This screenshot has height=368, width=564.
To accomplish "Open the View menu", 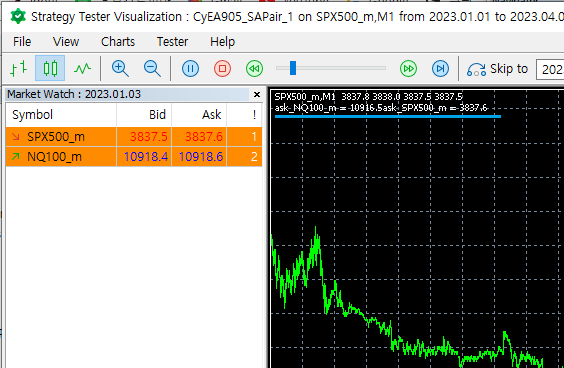I will pyautogui.click(x=66, y=42).
